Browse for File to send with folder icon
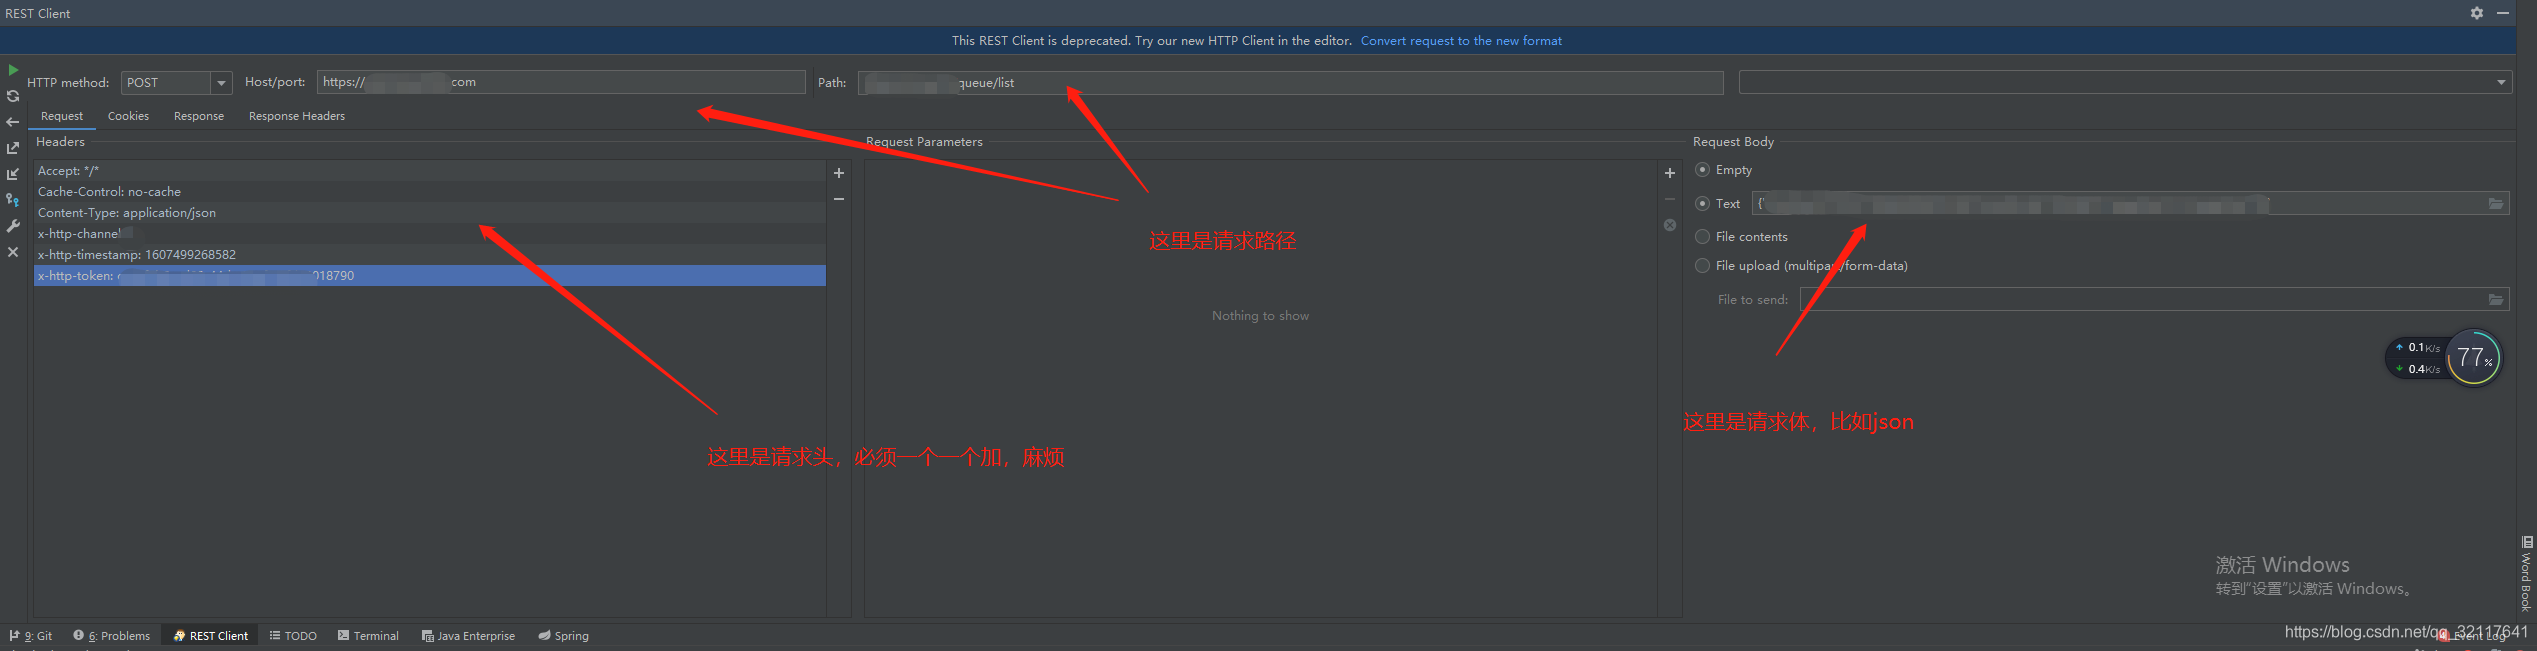 (x=2496, y=299)
